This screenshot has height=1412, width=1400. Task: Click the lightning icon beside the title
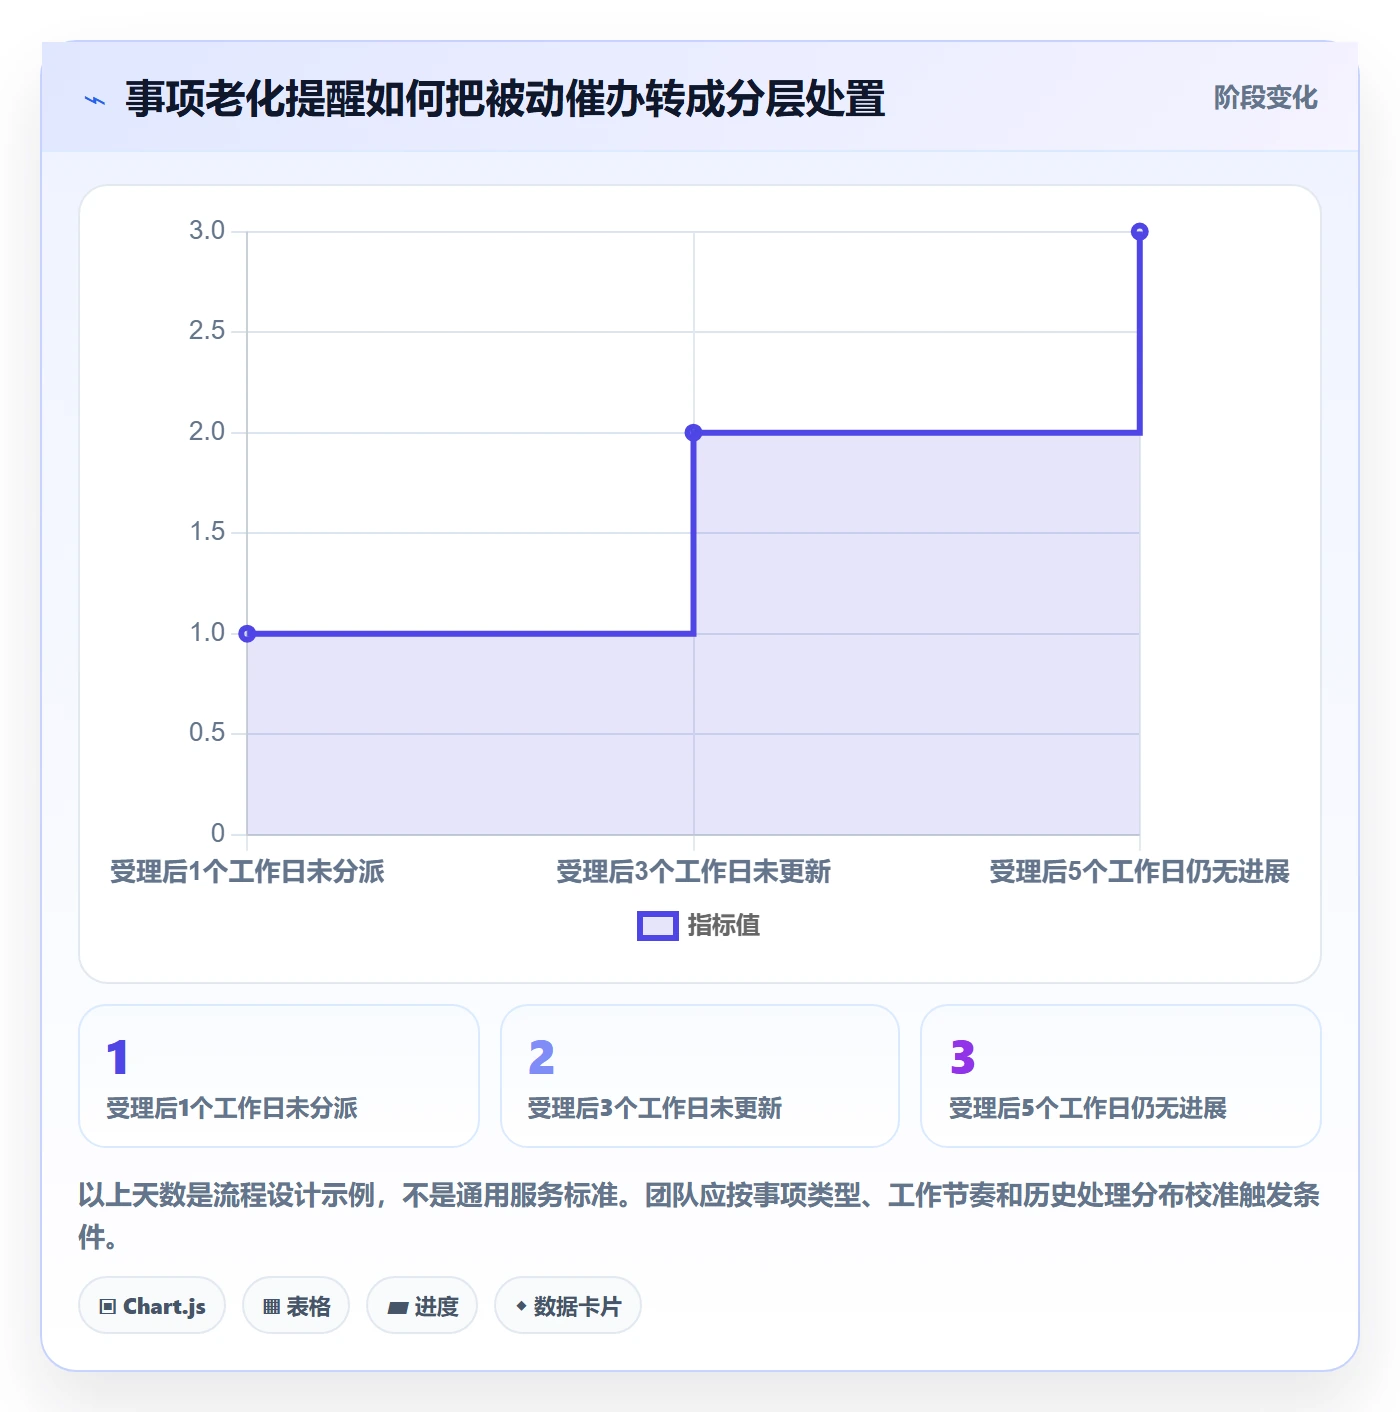tap(95, 100)
